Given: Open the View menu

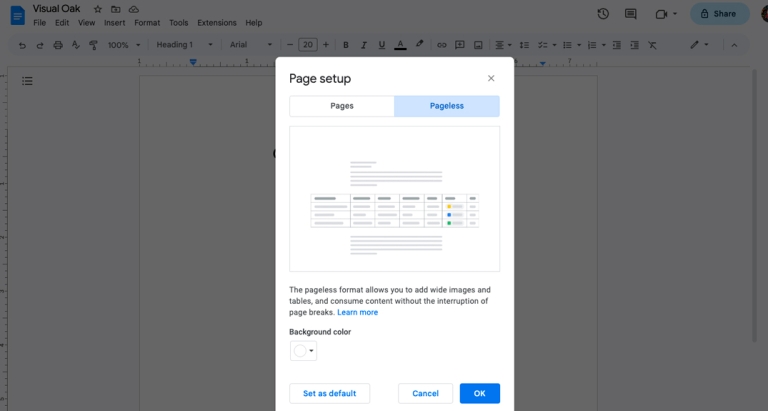Looking at the screenshot, I should [86, 23].
